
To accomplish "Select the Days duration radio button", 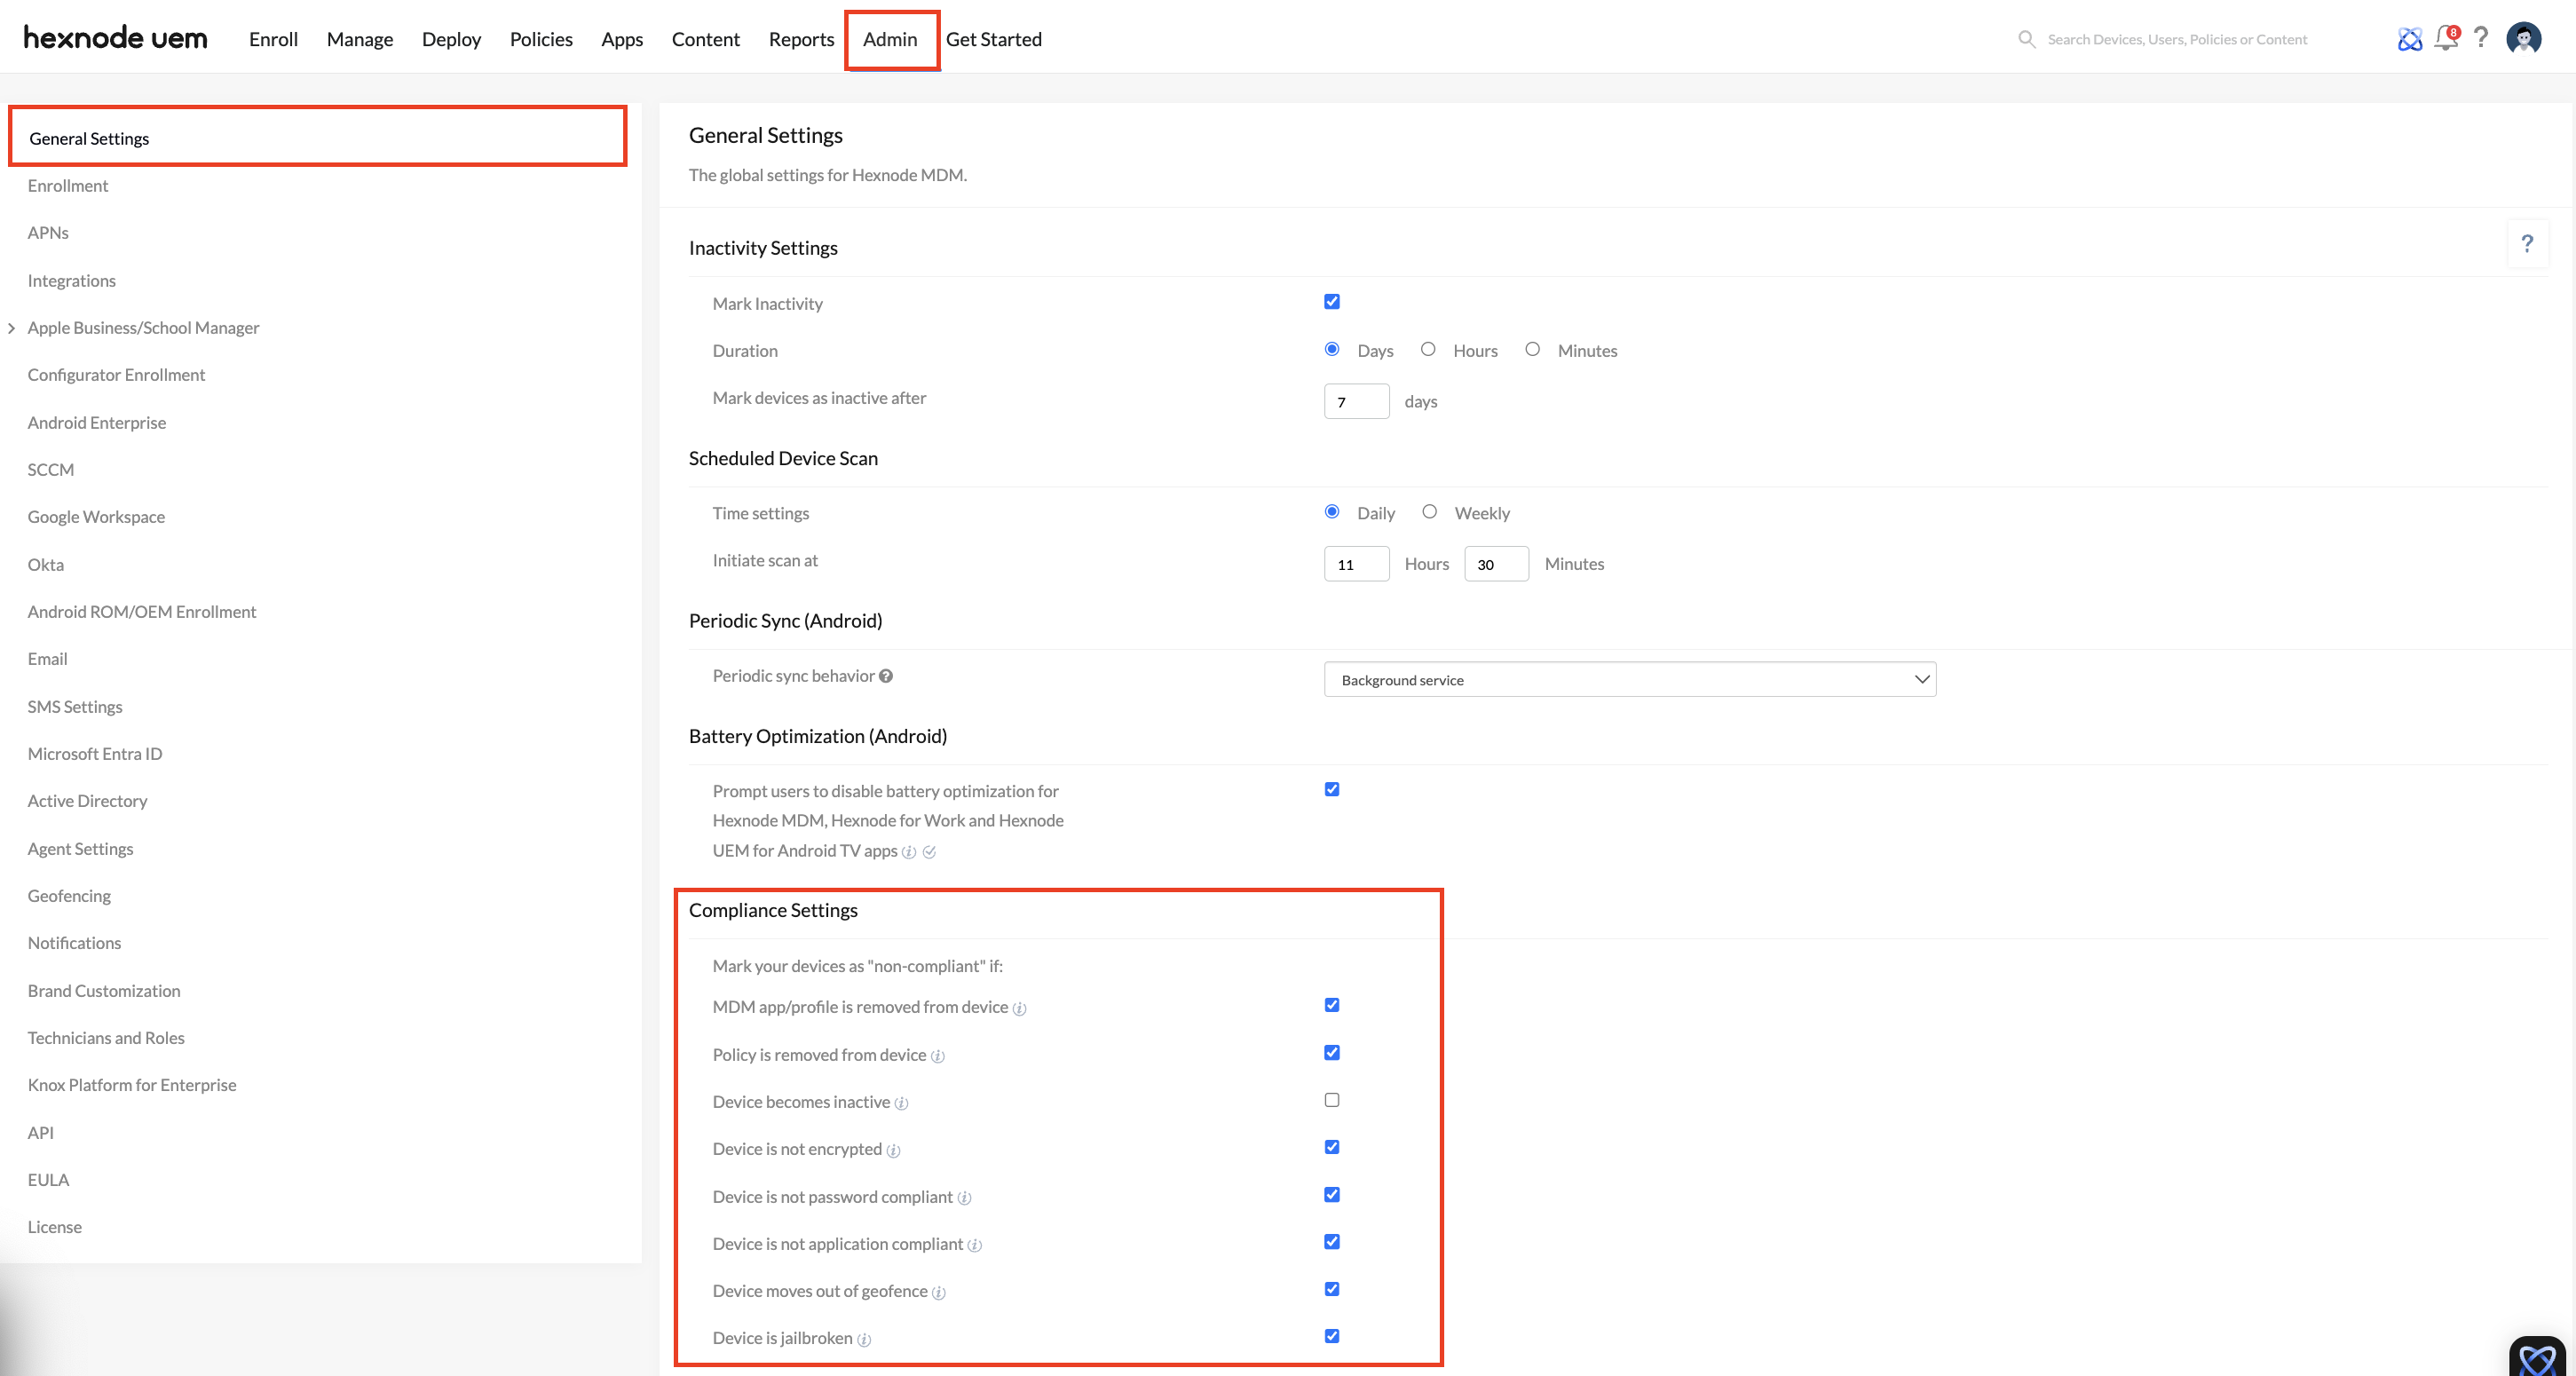I will [x=1332, y=349].
